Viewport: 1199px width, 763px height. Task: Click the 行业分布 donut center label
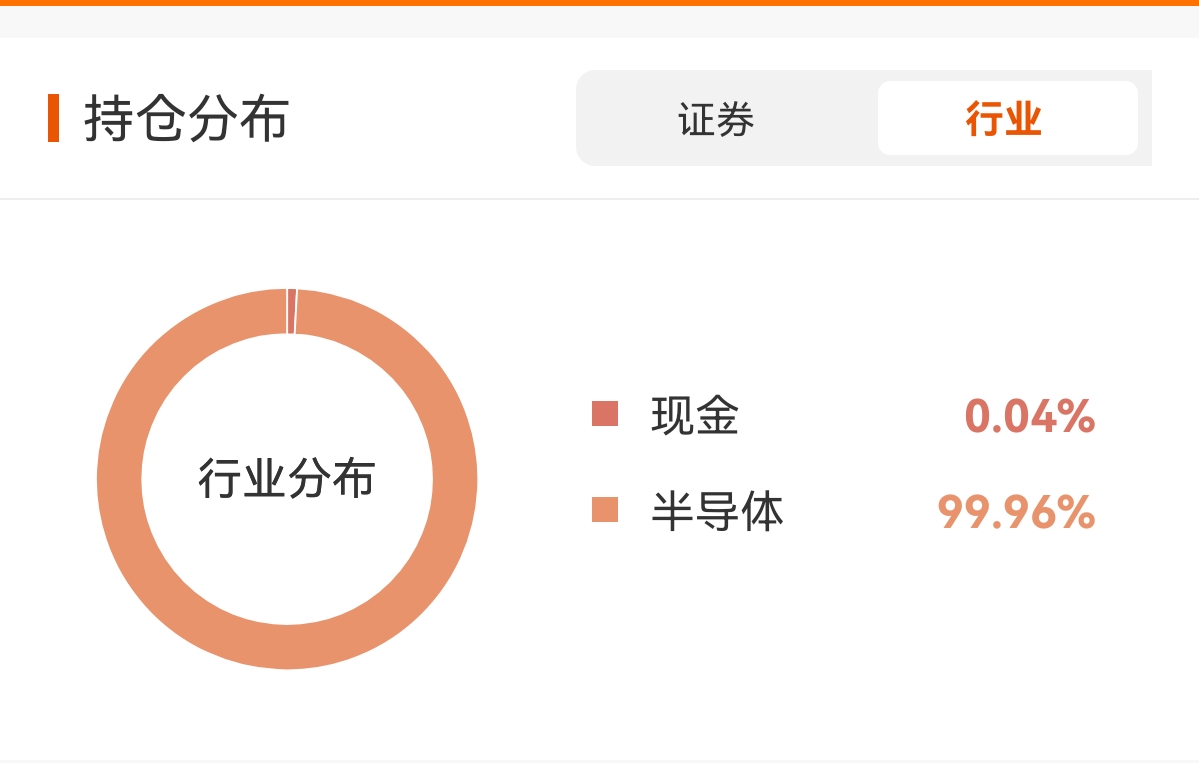coord(287,479)
